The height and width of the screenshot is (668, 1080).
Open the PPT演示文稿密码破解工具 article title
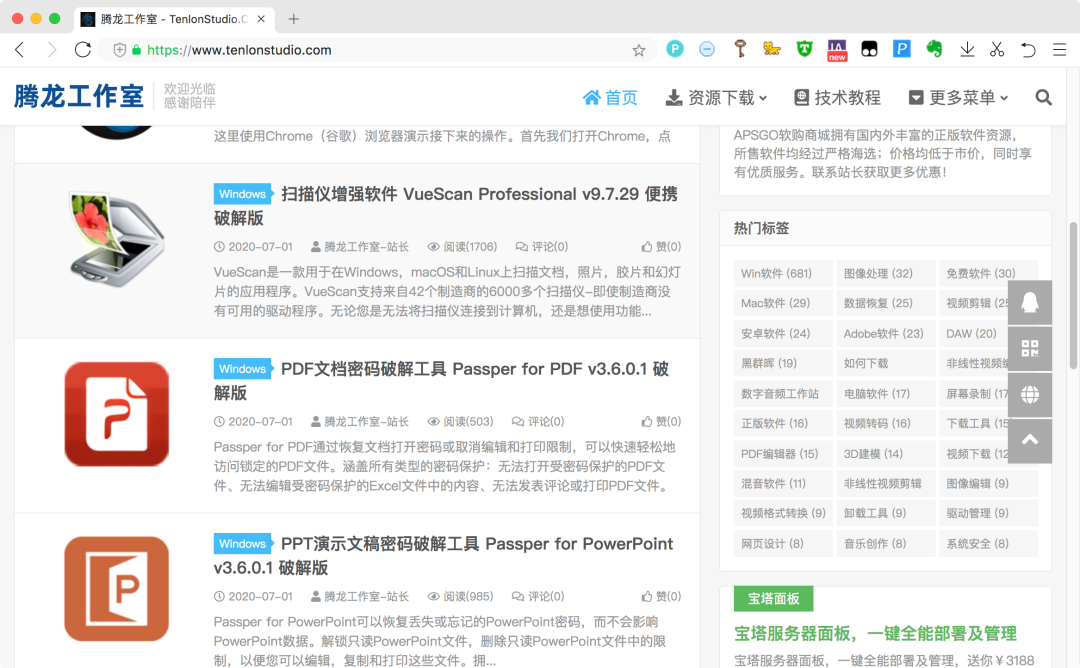pyautogui.click(x=478, y=544)
